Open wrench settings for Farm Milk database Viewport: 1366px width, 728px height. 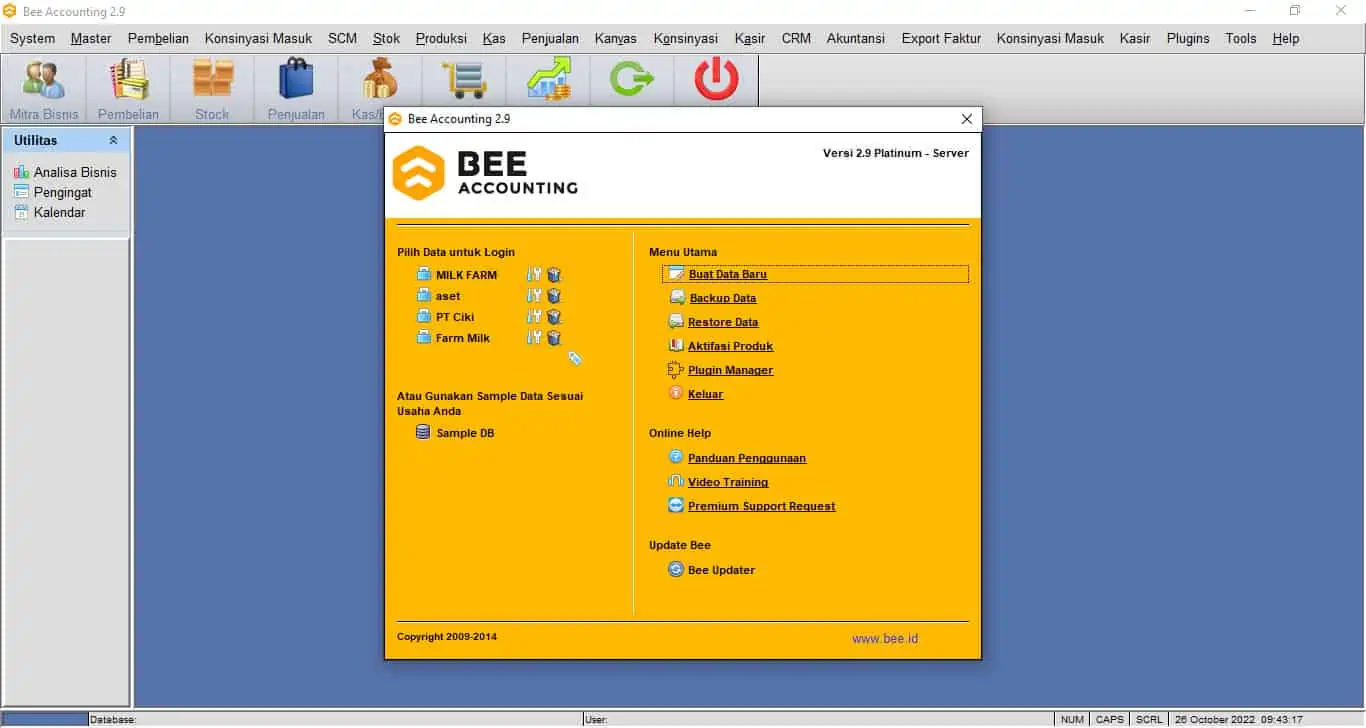tap(534, 338)
